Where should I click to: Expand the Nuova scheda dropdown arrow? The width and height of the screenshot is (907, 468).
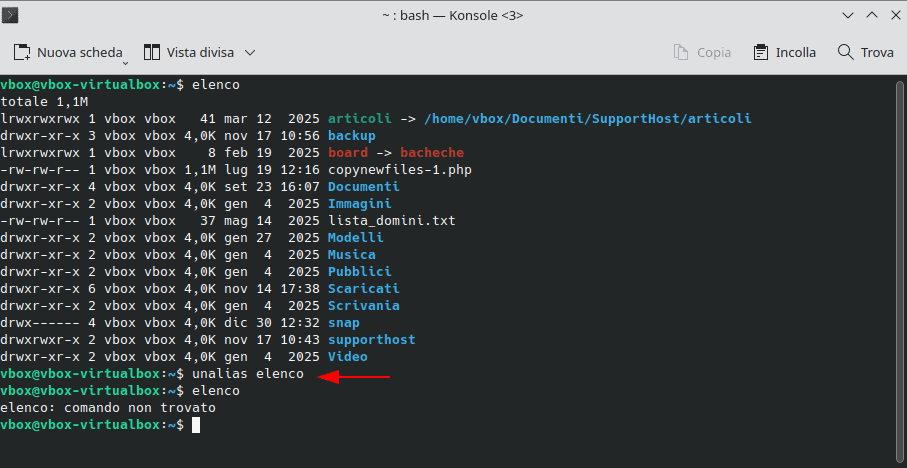[129, 55]
